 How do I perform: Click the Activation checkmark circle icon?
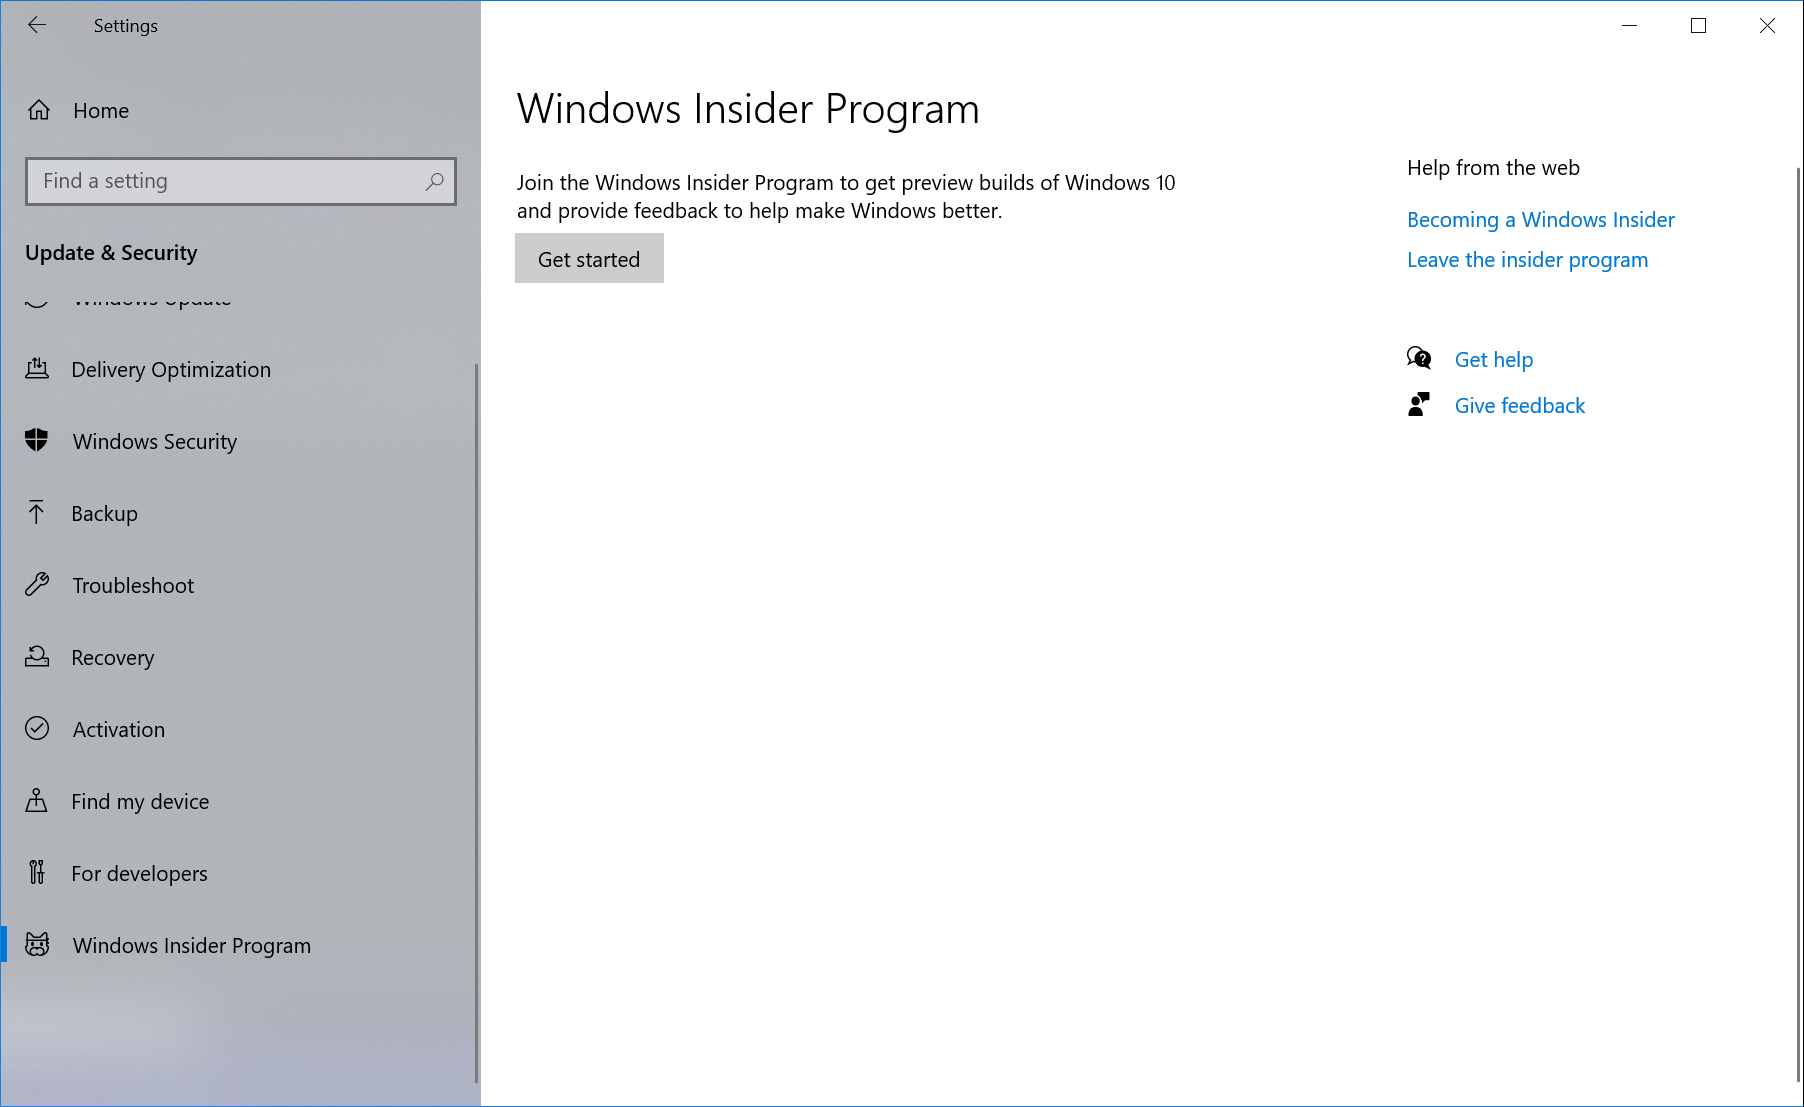click(37, 729)
